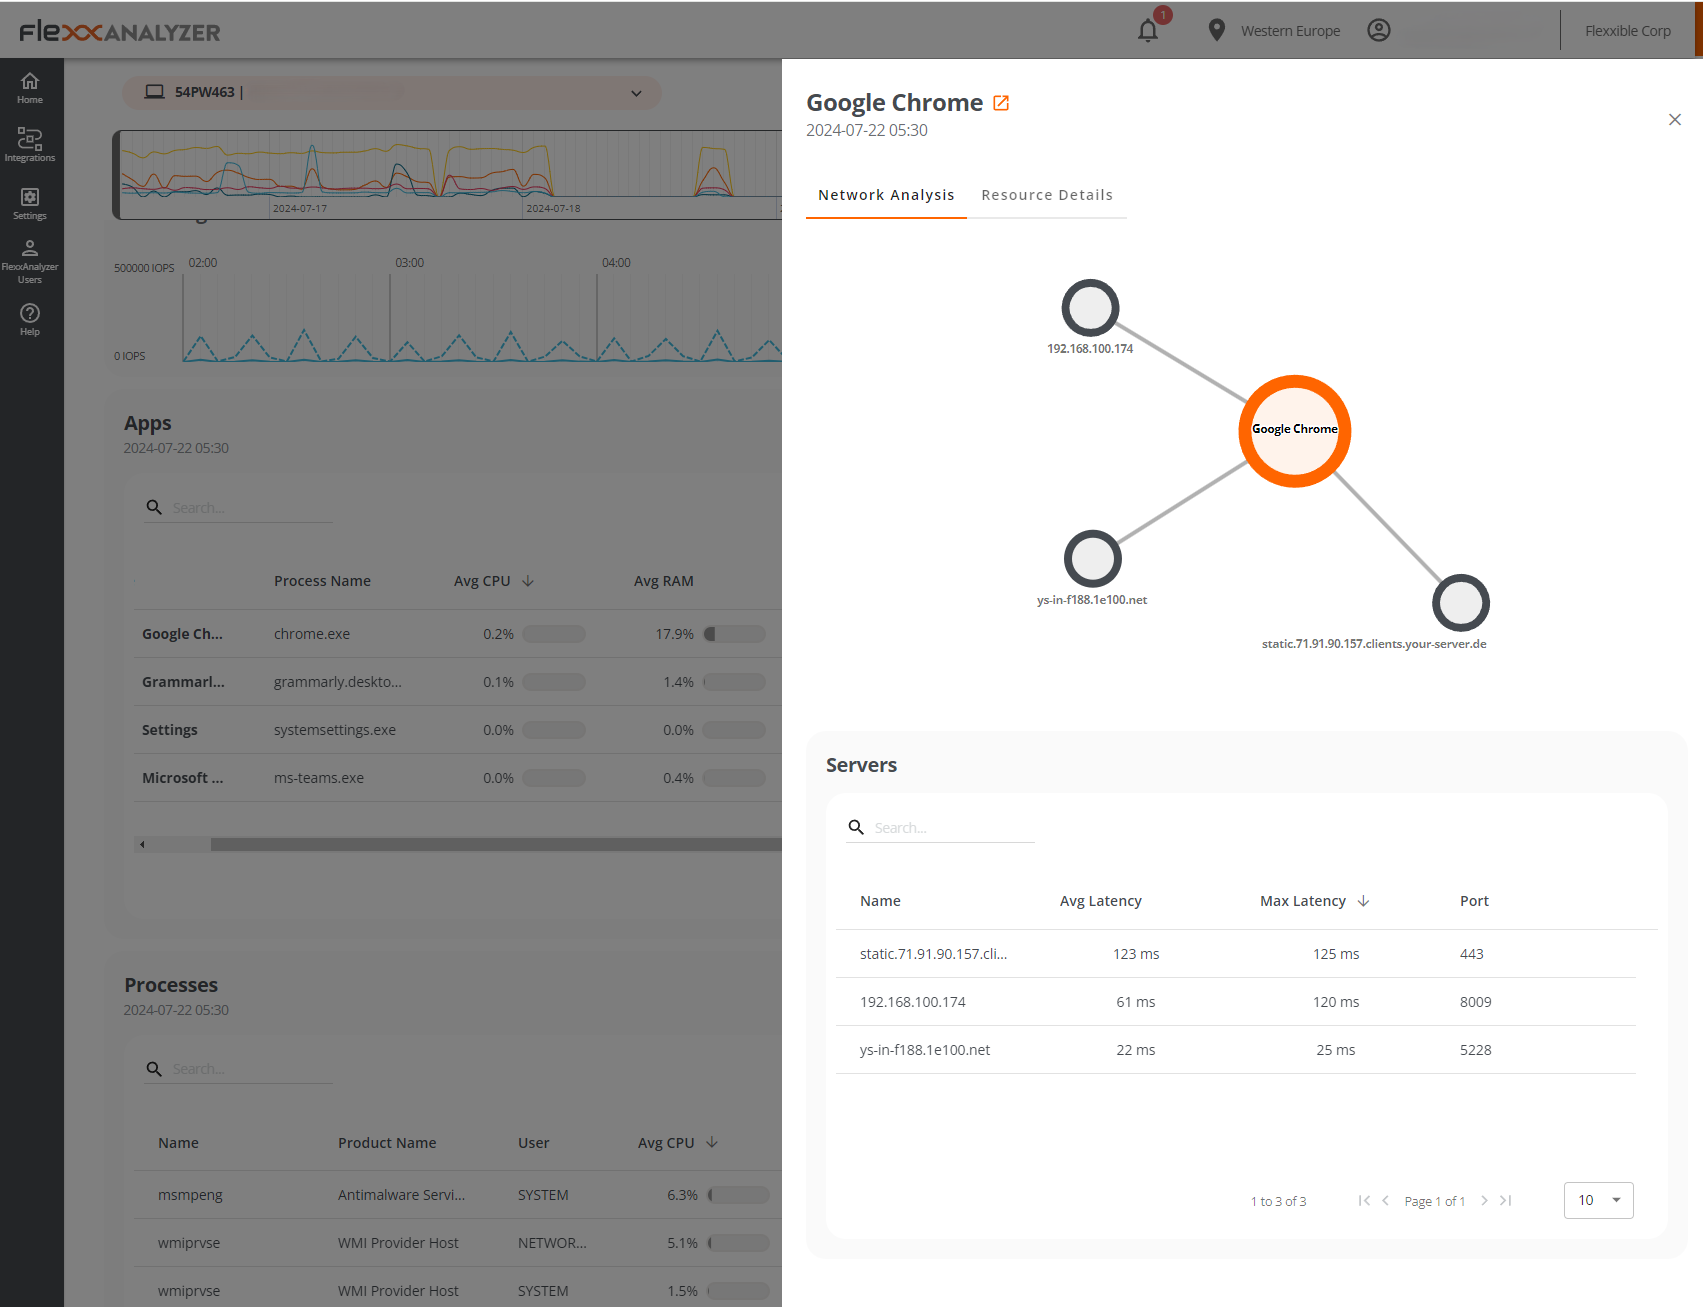Switch to the Resource Details tab

click(x=1047, y=194)
